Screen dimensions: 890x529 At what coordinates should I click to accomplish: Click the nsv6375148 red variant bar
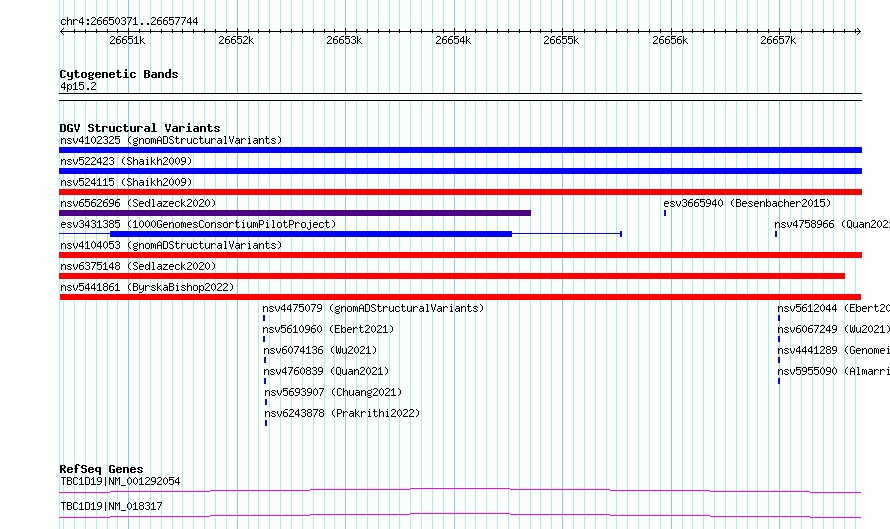(x=452, y=276)
